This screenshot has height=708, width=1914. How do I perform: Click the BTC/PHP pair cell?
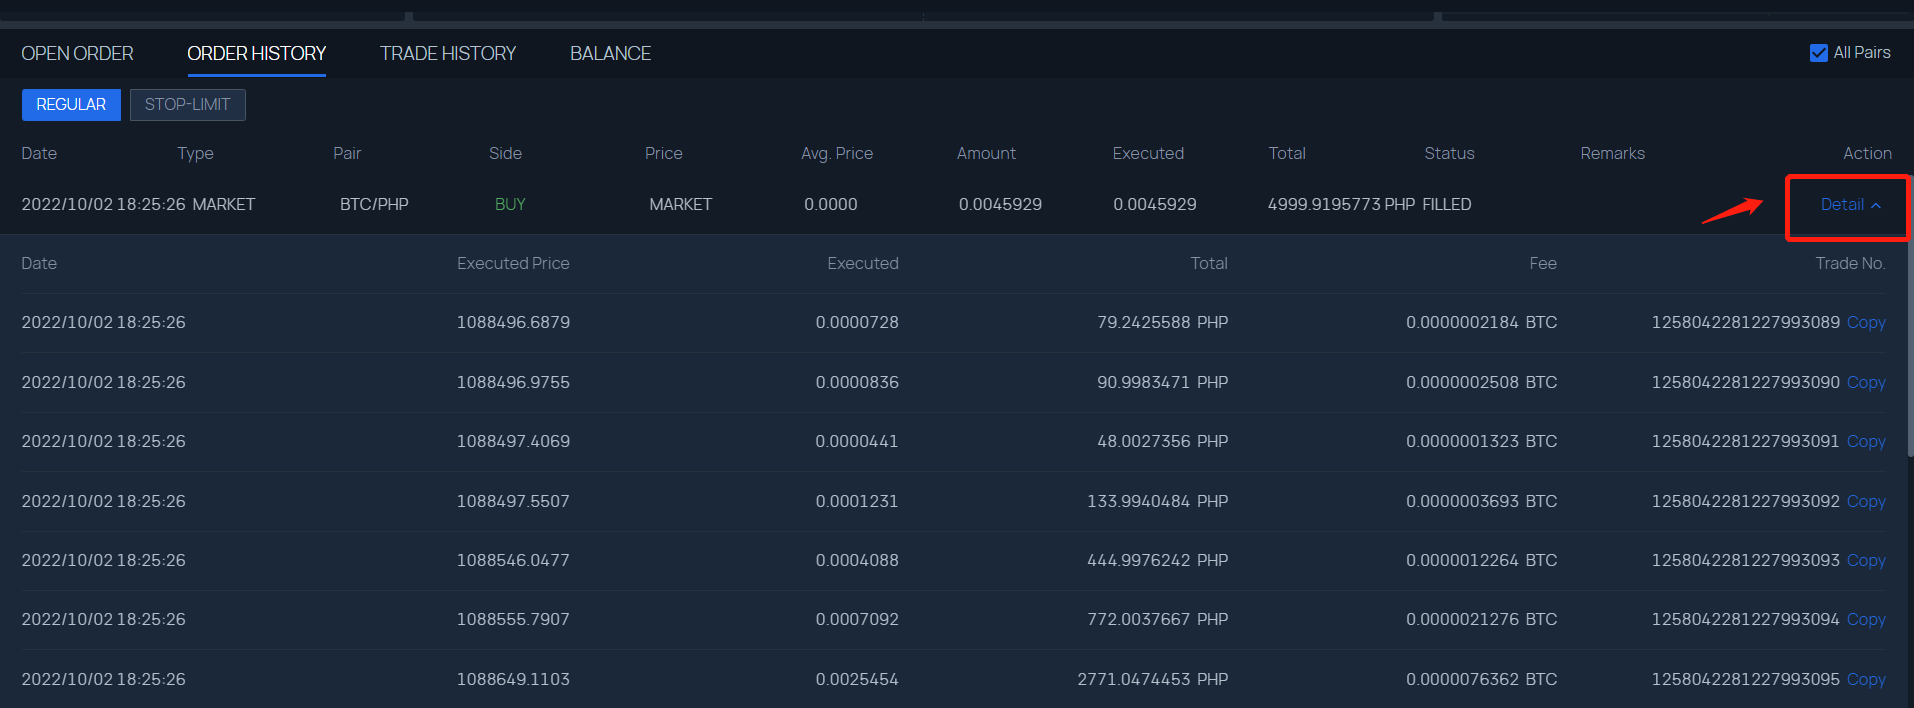pos(374,204)
